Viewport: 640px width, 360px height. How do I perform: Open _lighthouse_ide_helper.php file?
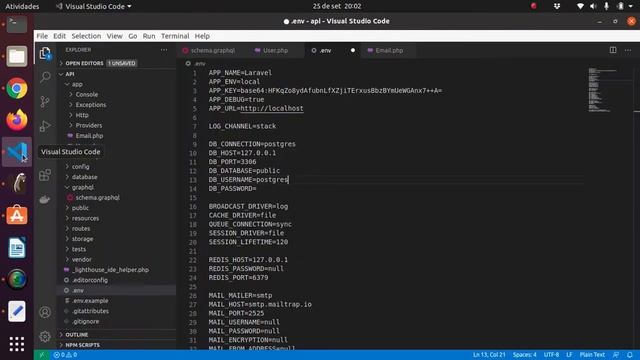pos(110,270)
